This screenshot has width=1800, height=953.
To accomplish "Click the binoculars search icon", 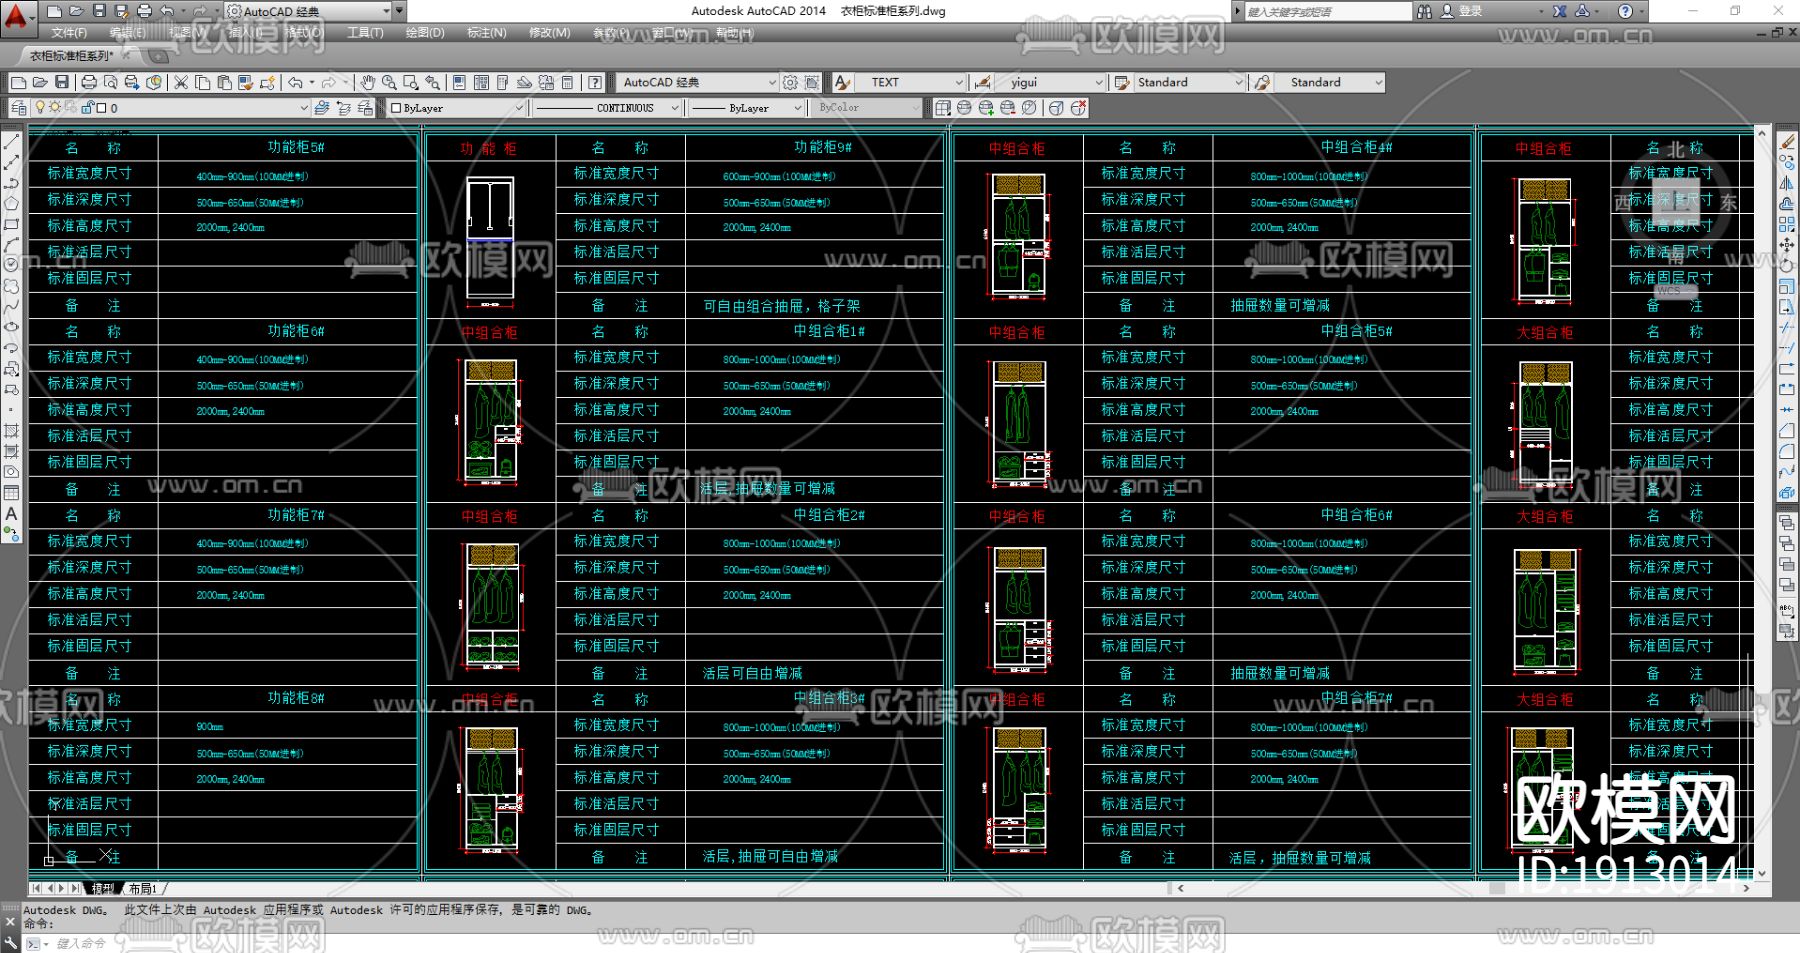I will coord(1424,11).
